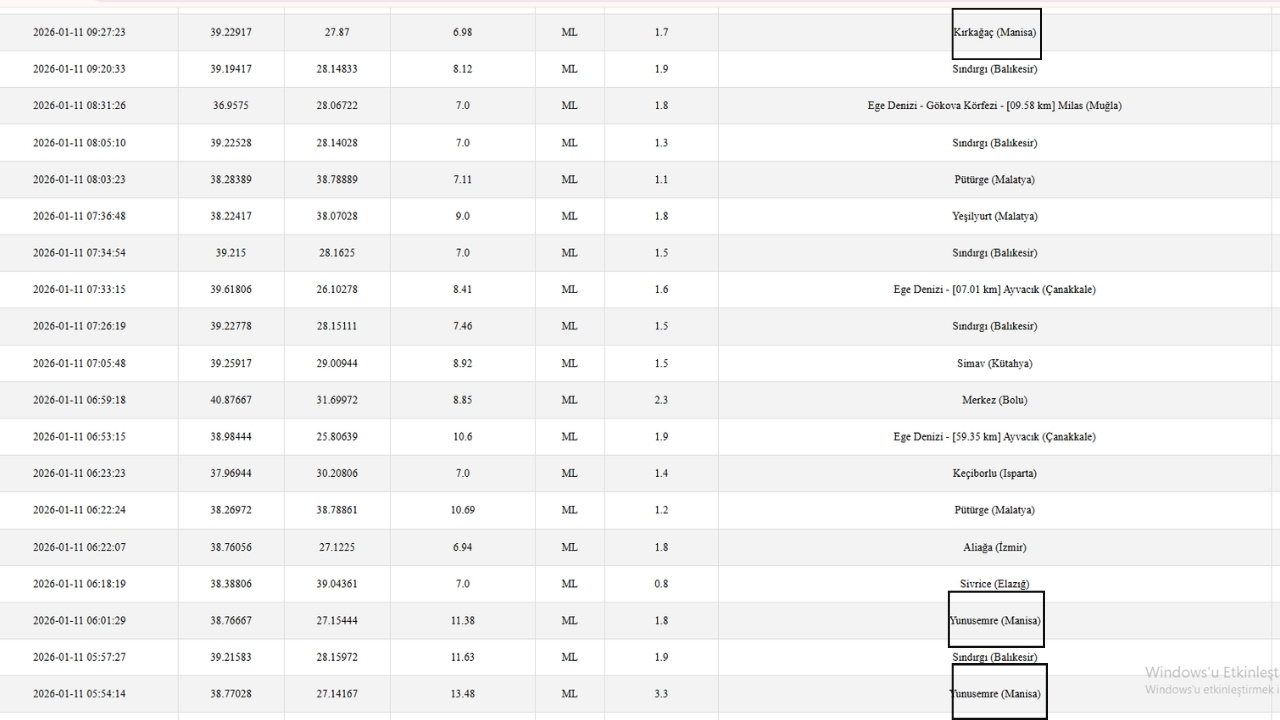Click the magnitude 3.3 value cell
The image size is (1280, 720).
(x=661, y=694)
